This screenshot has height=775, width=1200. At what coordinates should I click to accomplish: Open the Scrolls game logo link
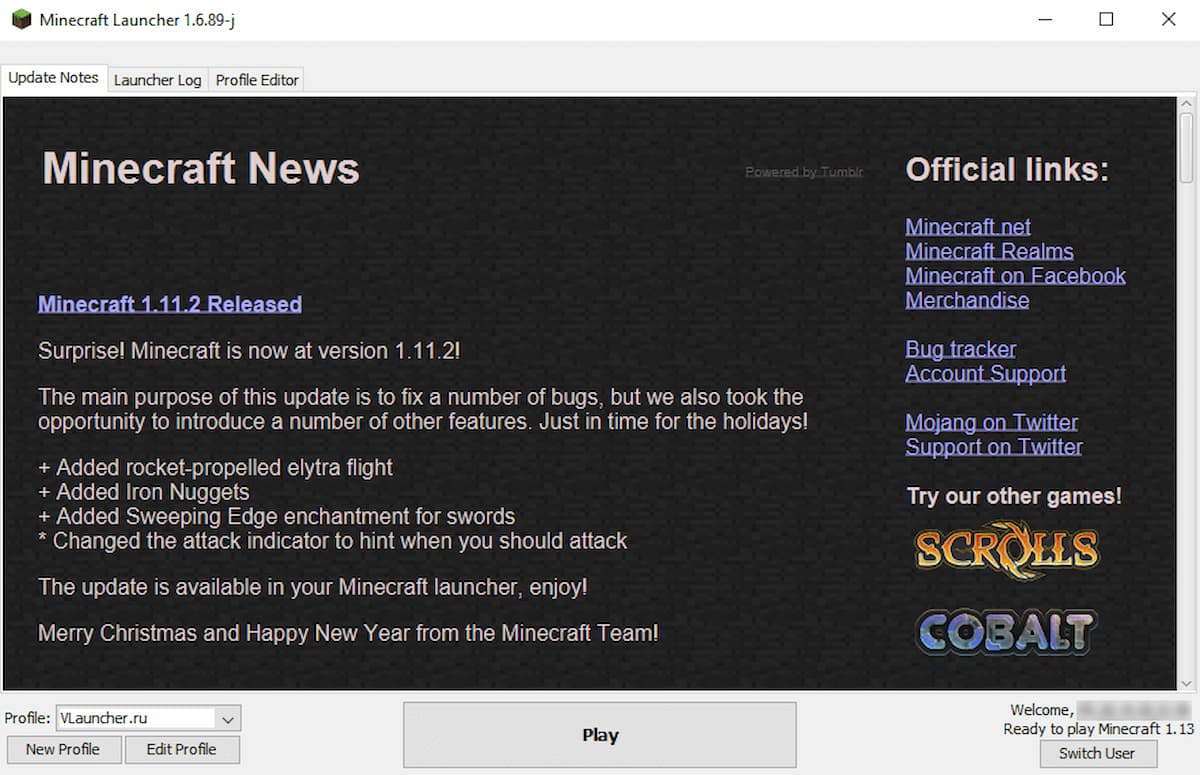pyautogui.click(x=1006, y=548)
